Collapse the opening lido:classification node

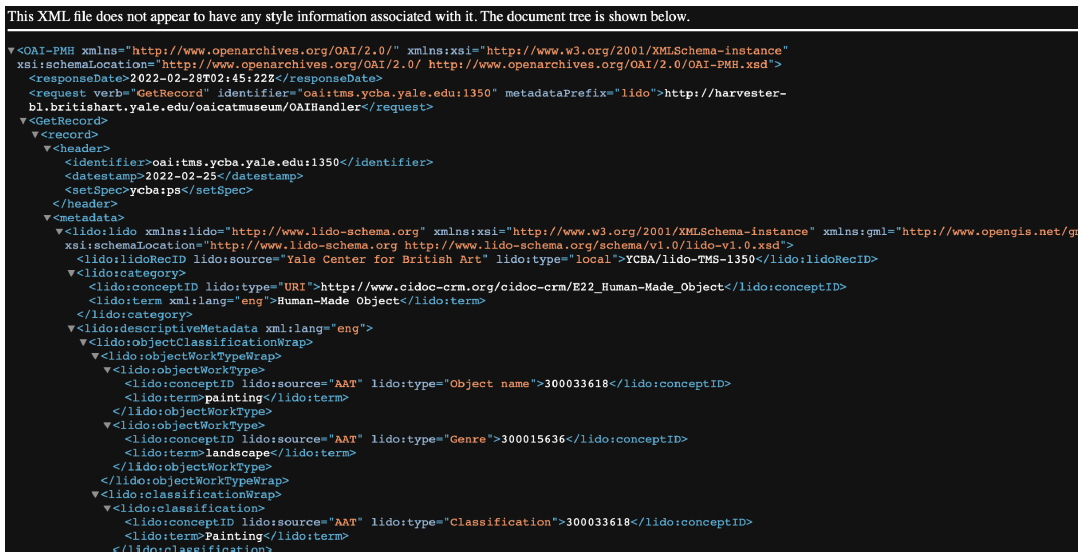[x=107, y=509]
